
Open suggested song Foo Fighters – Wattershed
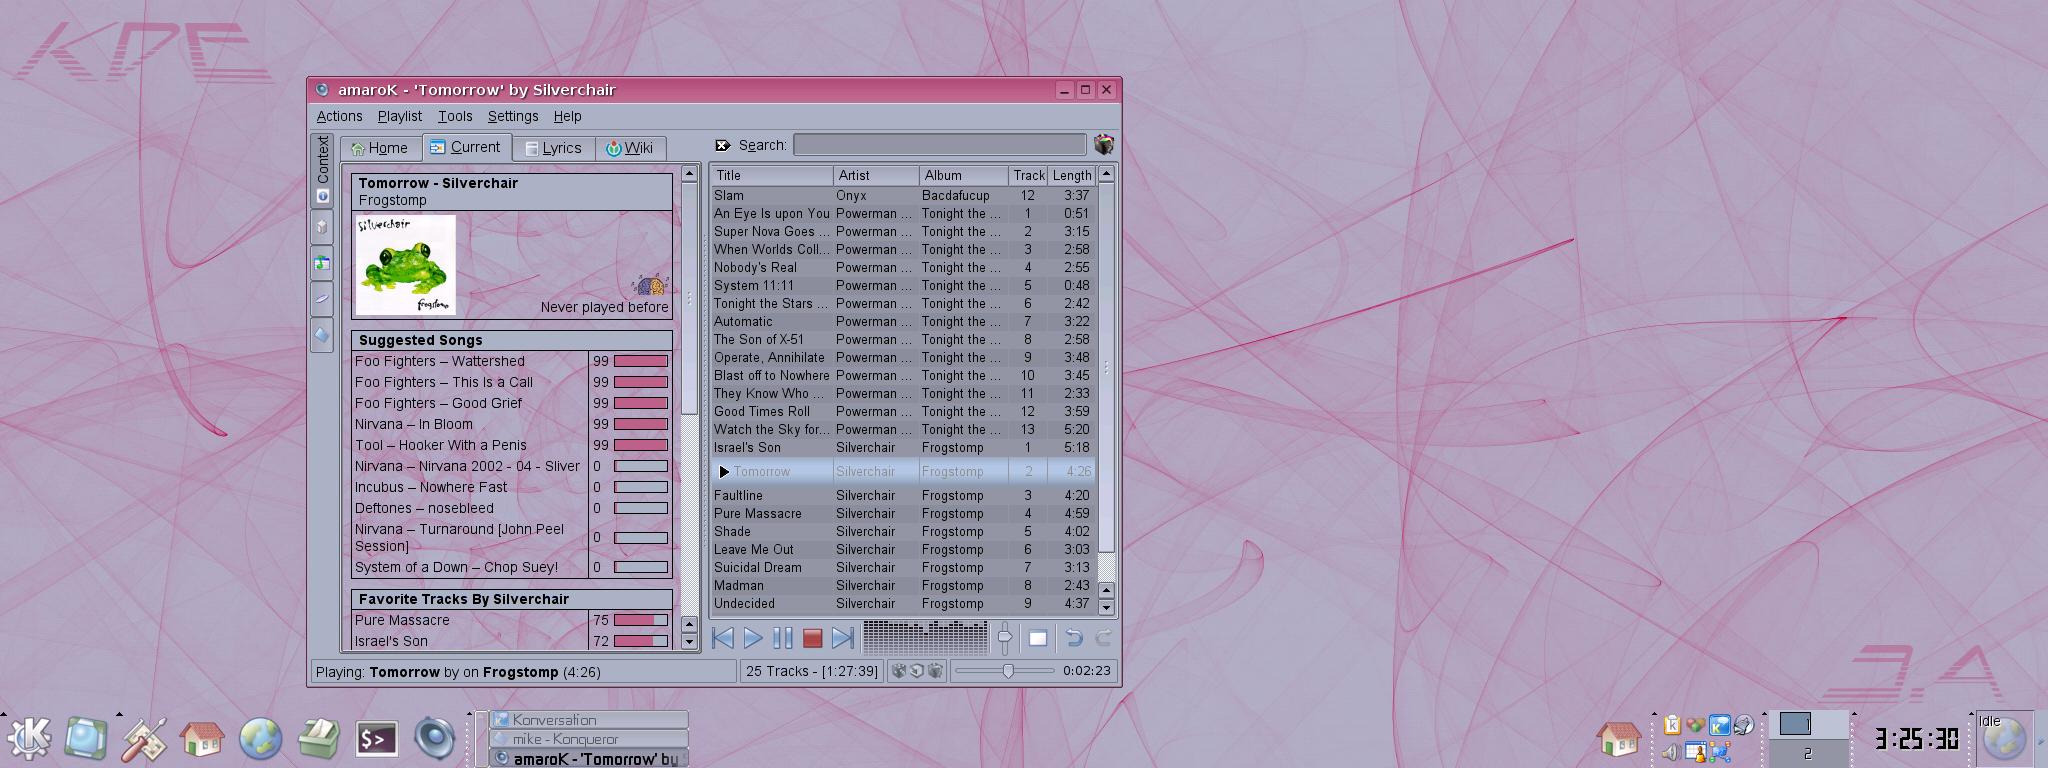coord(439,361)
